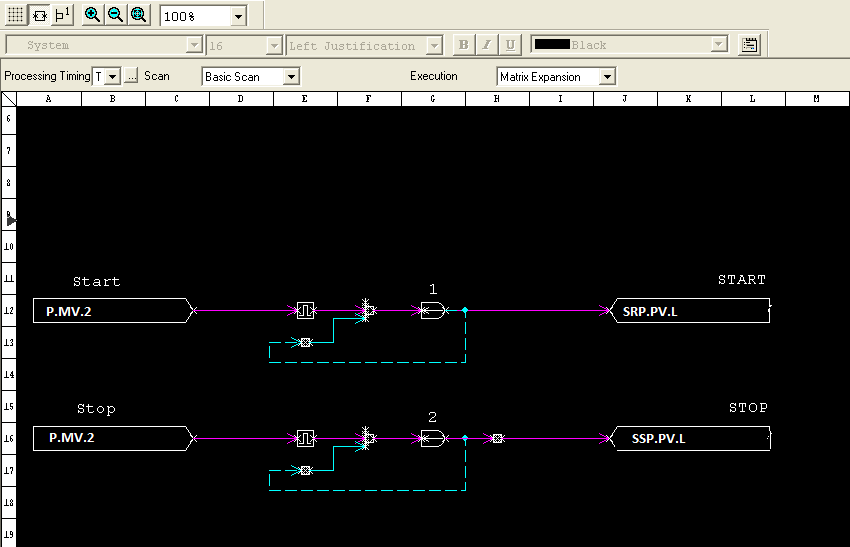Select the NOT element in row 13

point(306,343)
